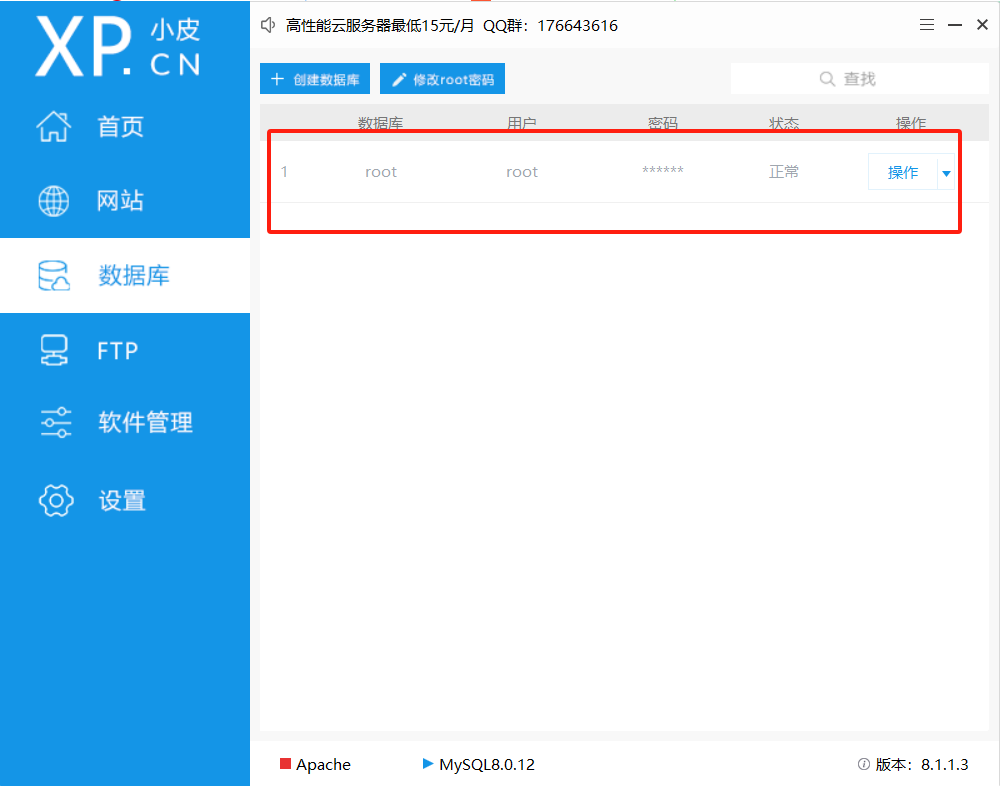Click the 操作 button in root row
The image size is (1000, 786).
click(902, 172)
